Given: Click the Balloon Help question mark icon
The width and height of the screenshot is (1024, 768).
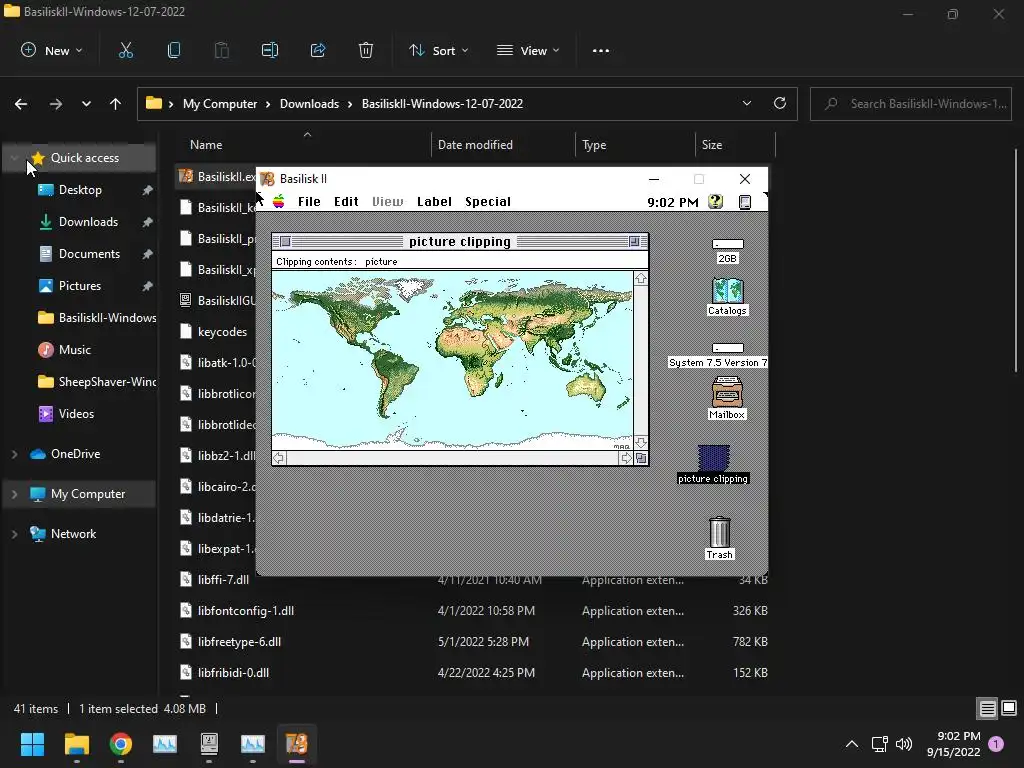Looking at the screenshot, I should (x=716, y=202).
